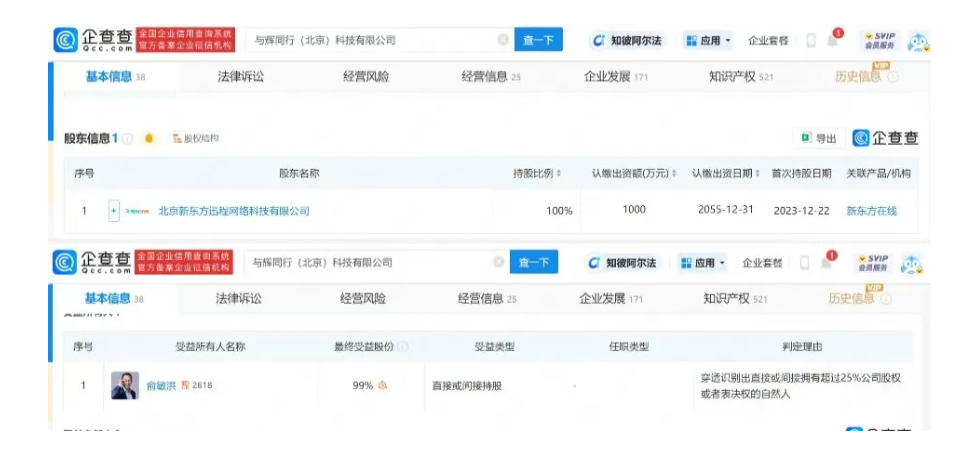Screen dimensions: 980x457
Task: Click the 导出 export button
Action: (819, 138)
